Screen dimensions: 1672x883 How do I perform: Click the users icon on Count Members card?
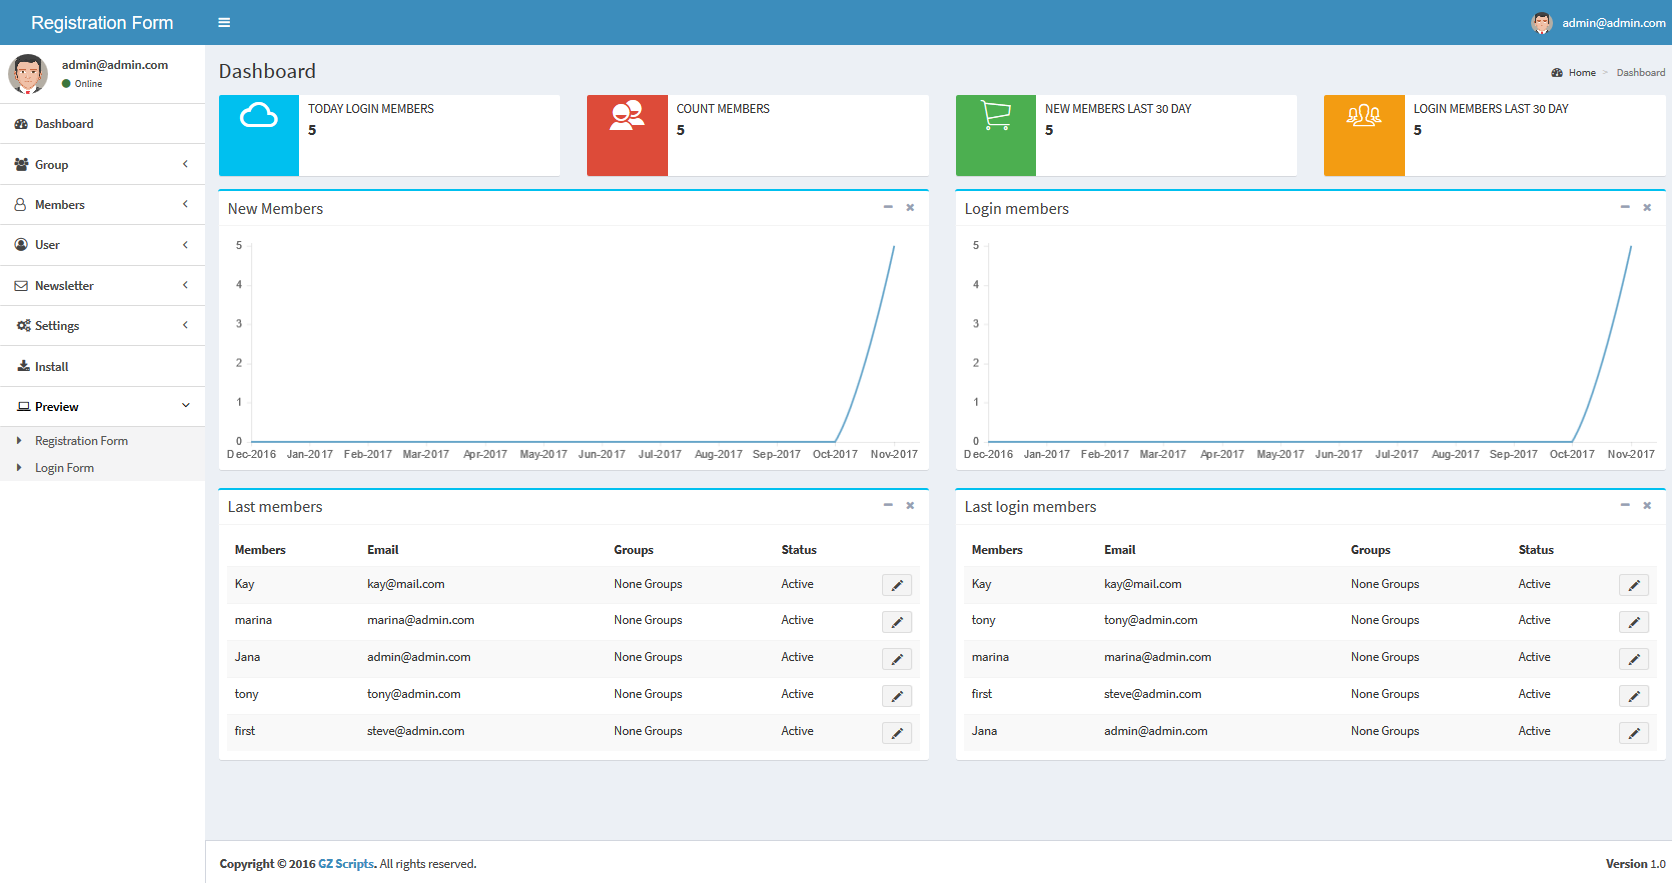(627, 116)
